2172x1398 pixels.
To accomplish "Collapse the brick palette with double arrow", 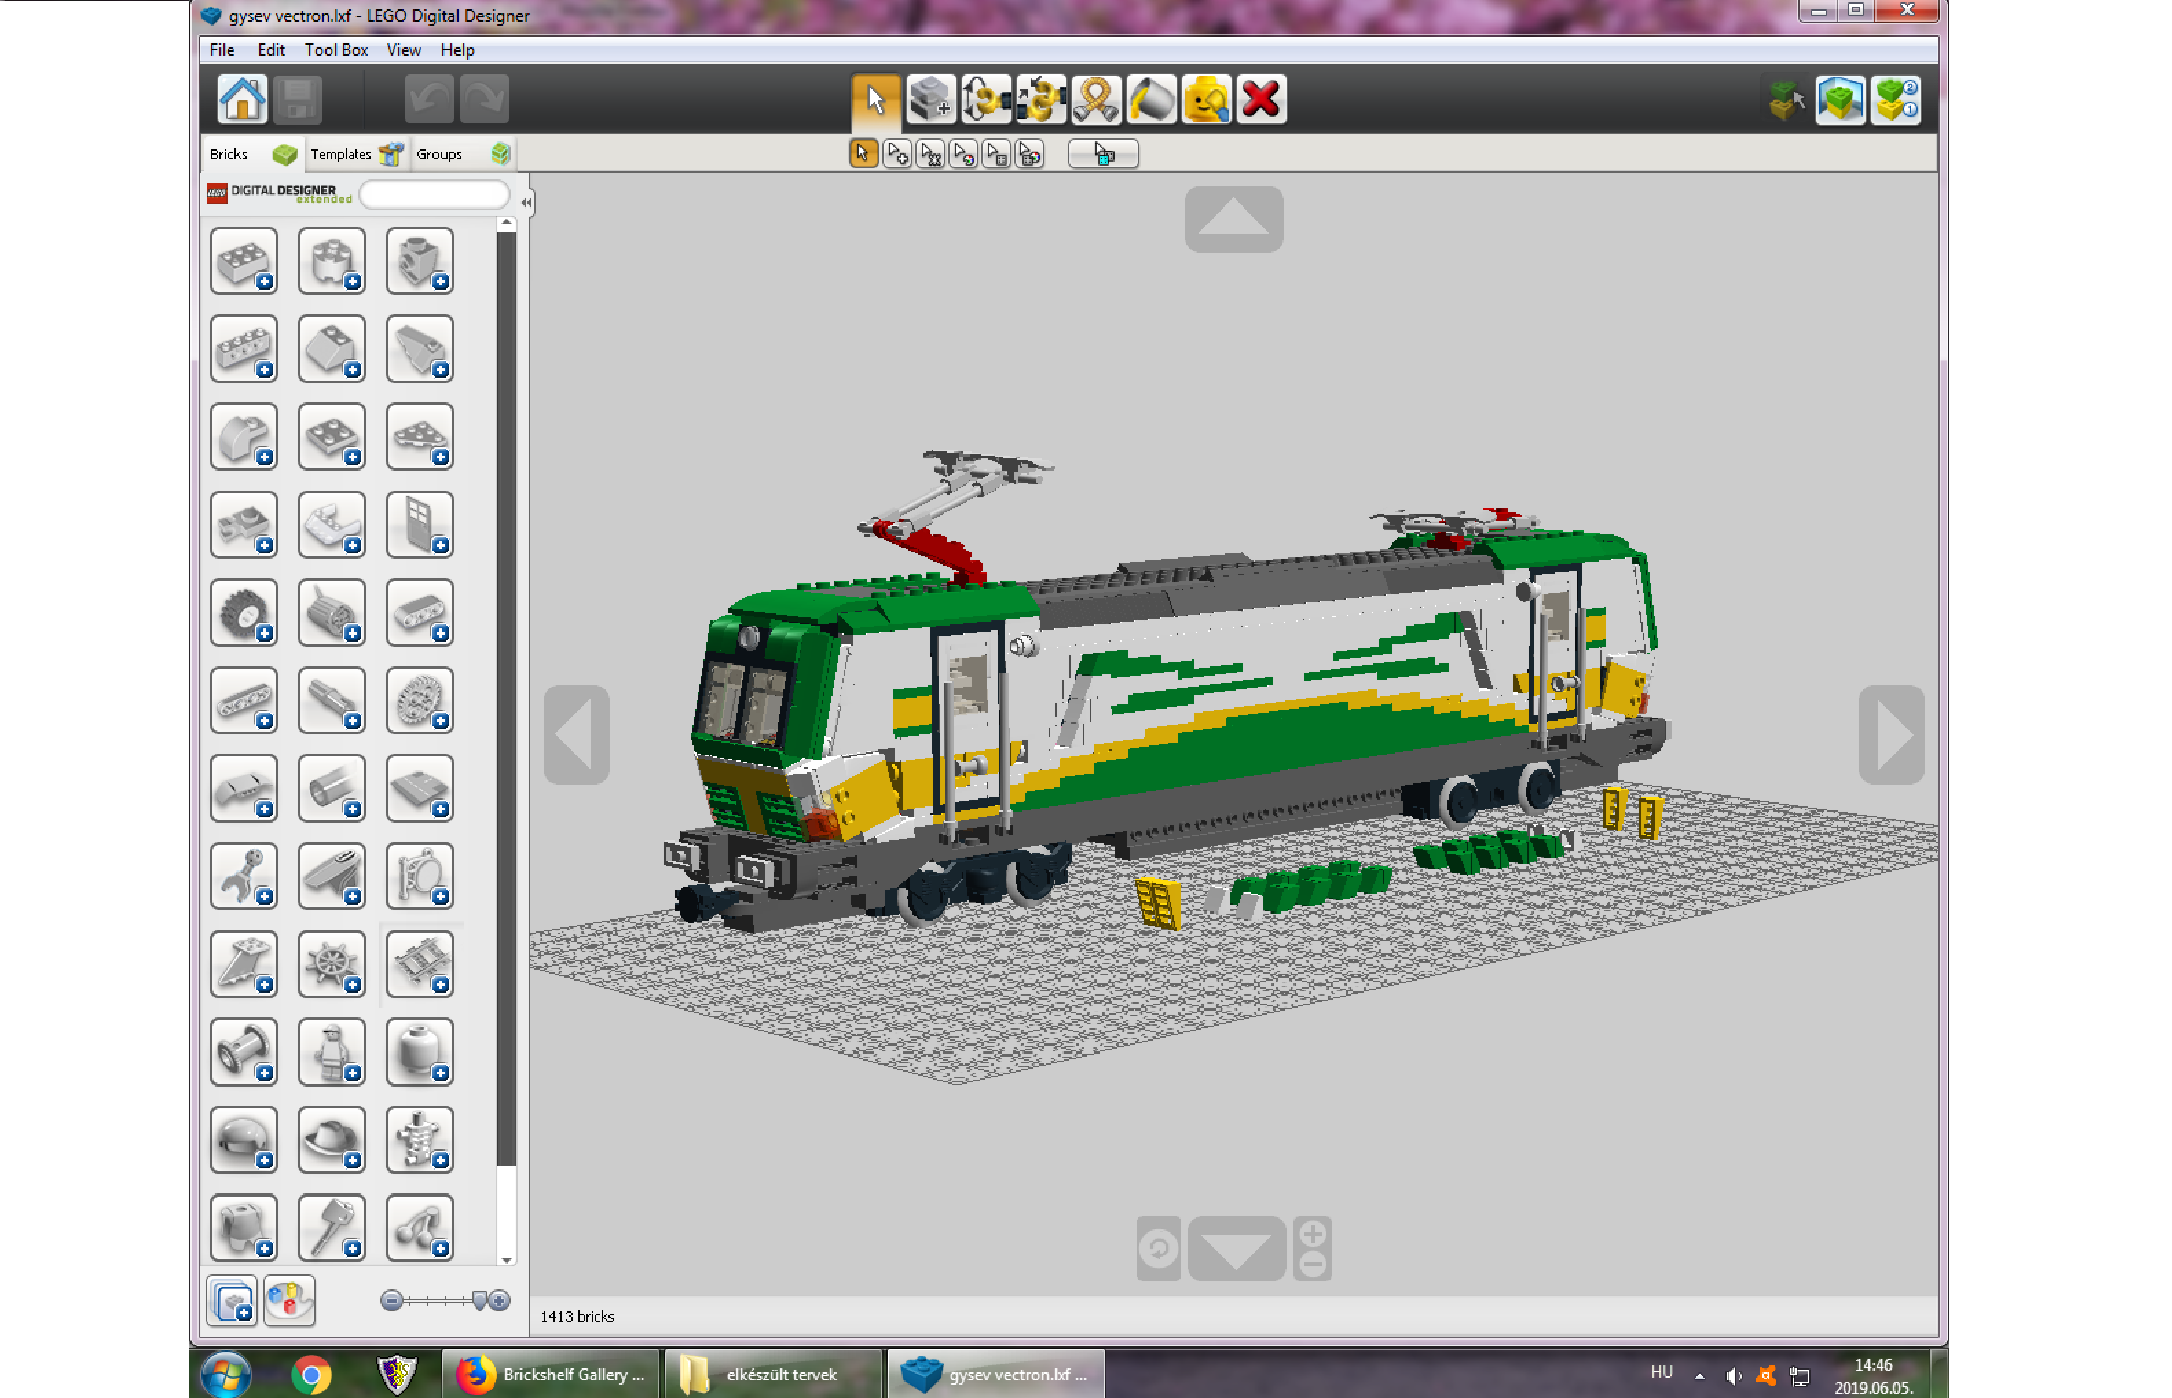I will [526, 202].
